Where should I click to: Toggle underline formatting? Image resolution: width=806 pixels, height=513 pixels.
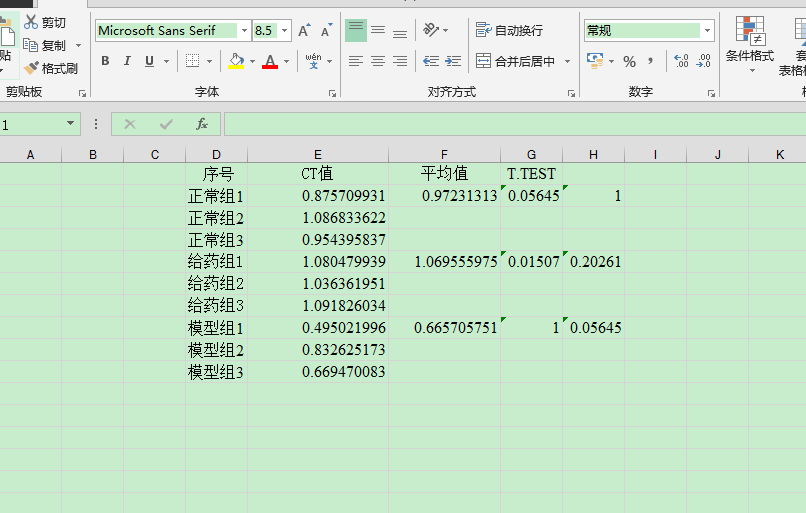tap(149, 61)
